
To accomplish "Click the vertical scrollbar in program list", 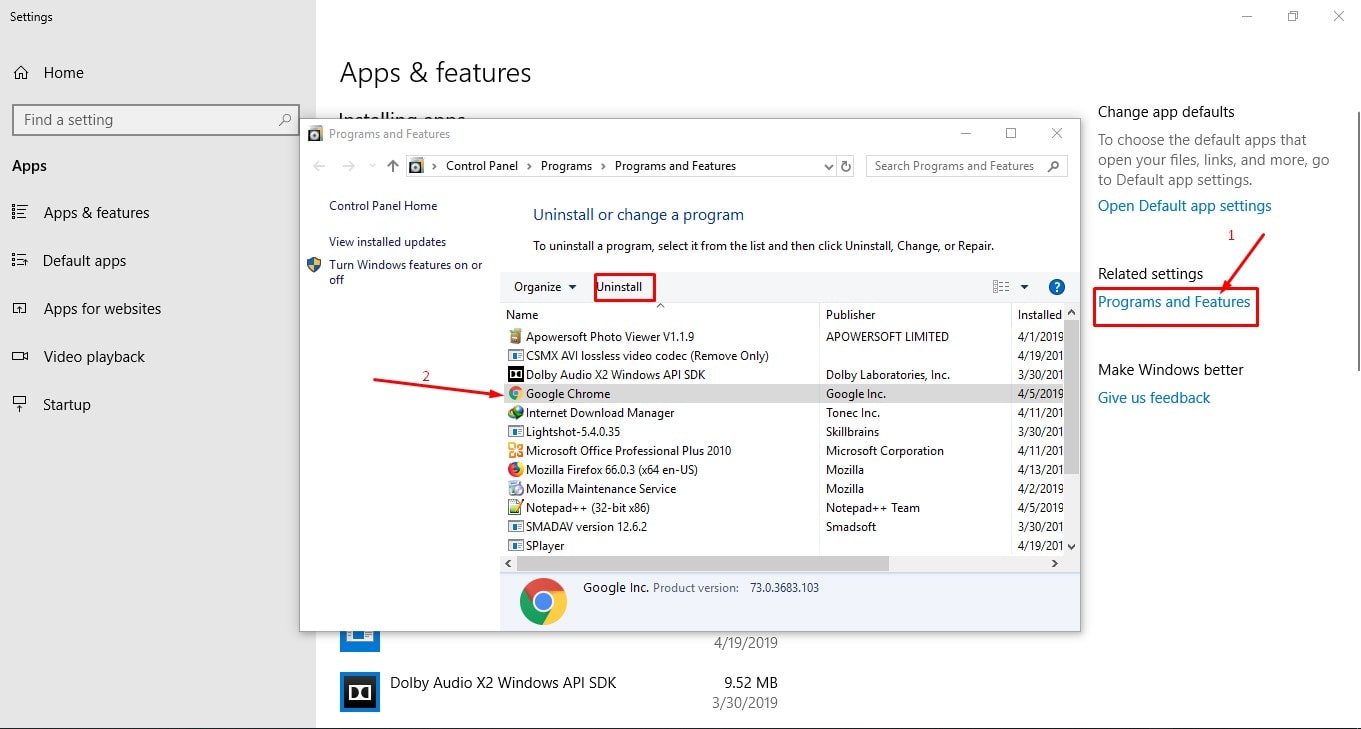I will [x=1071, y=396].
